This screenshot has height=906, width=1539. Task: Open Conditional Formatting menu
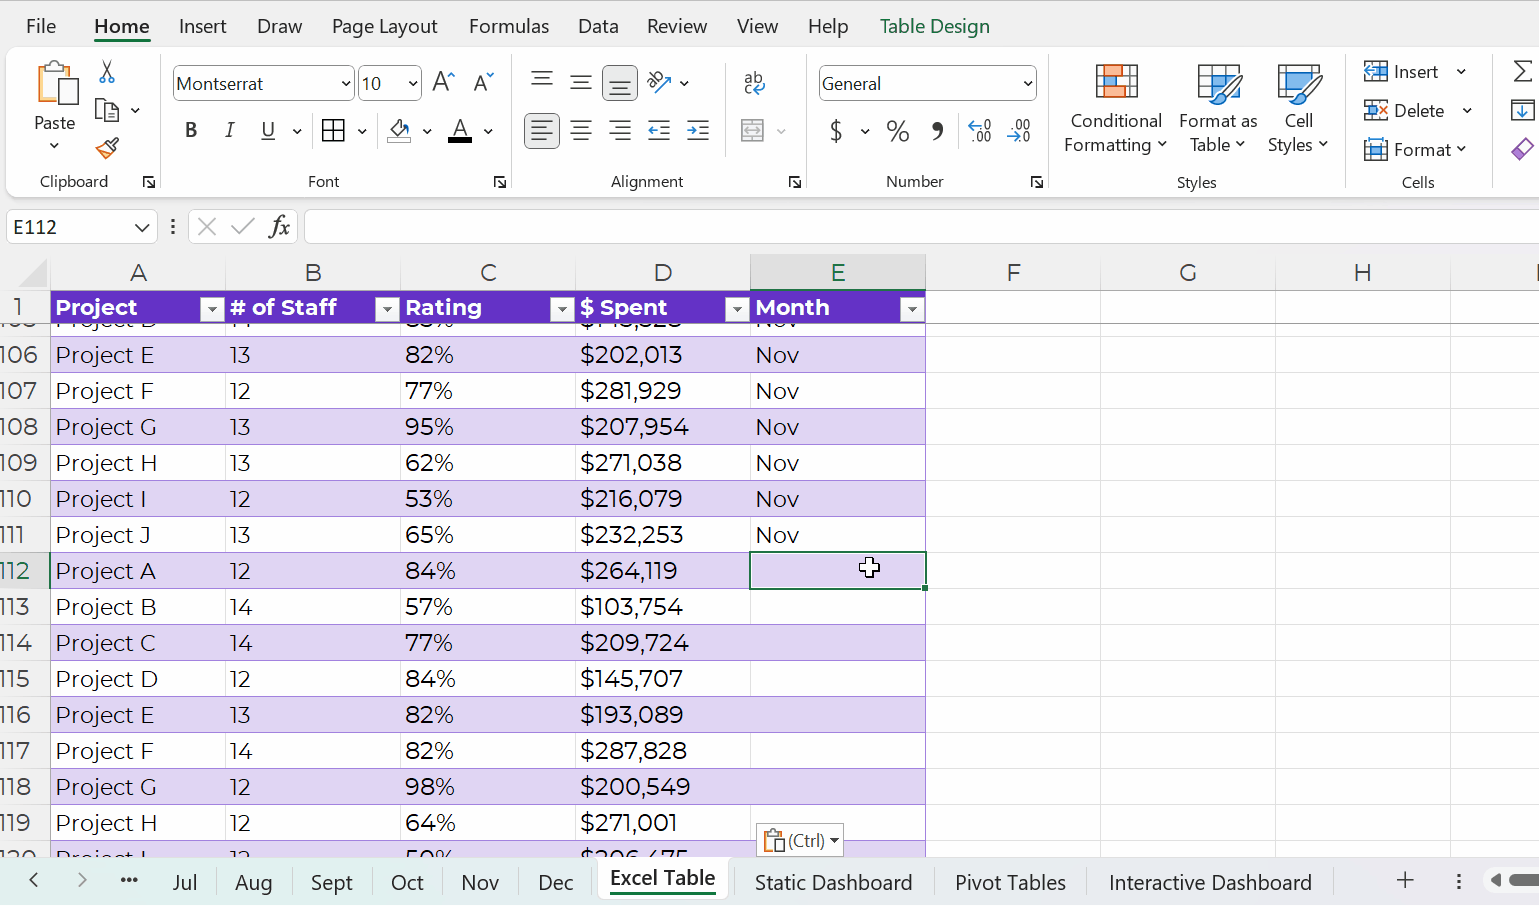1116,108
